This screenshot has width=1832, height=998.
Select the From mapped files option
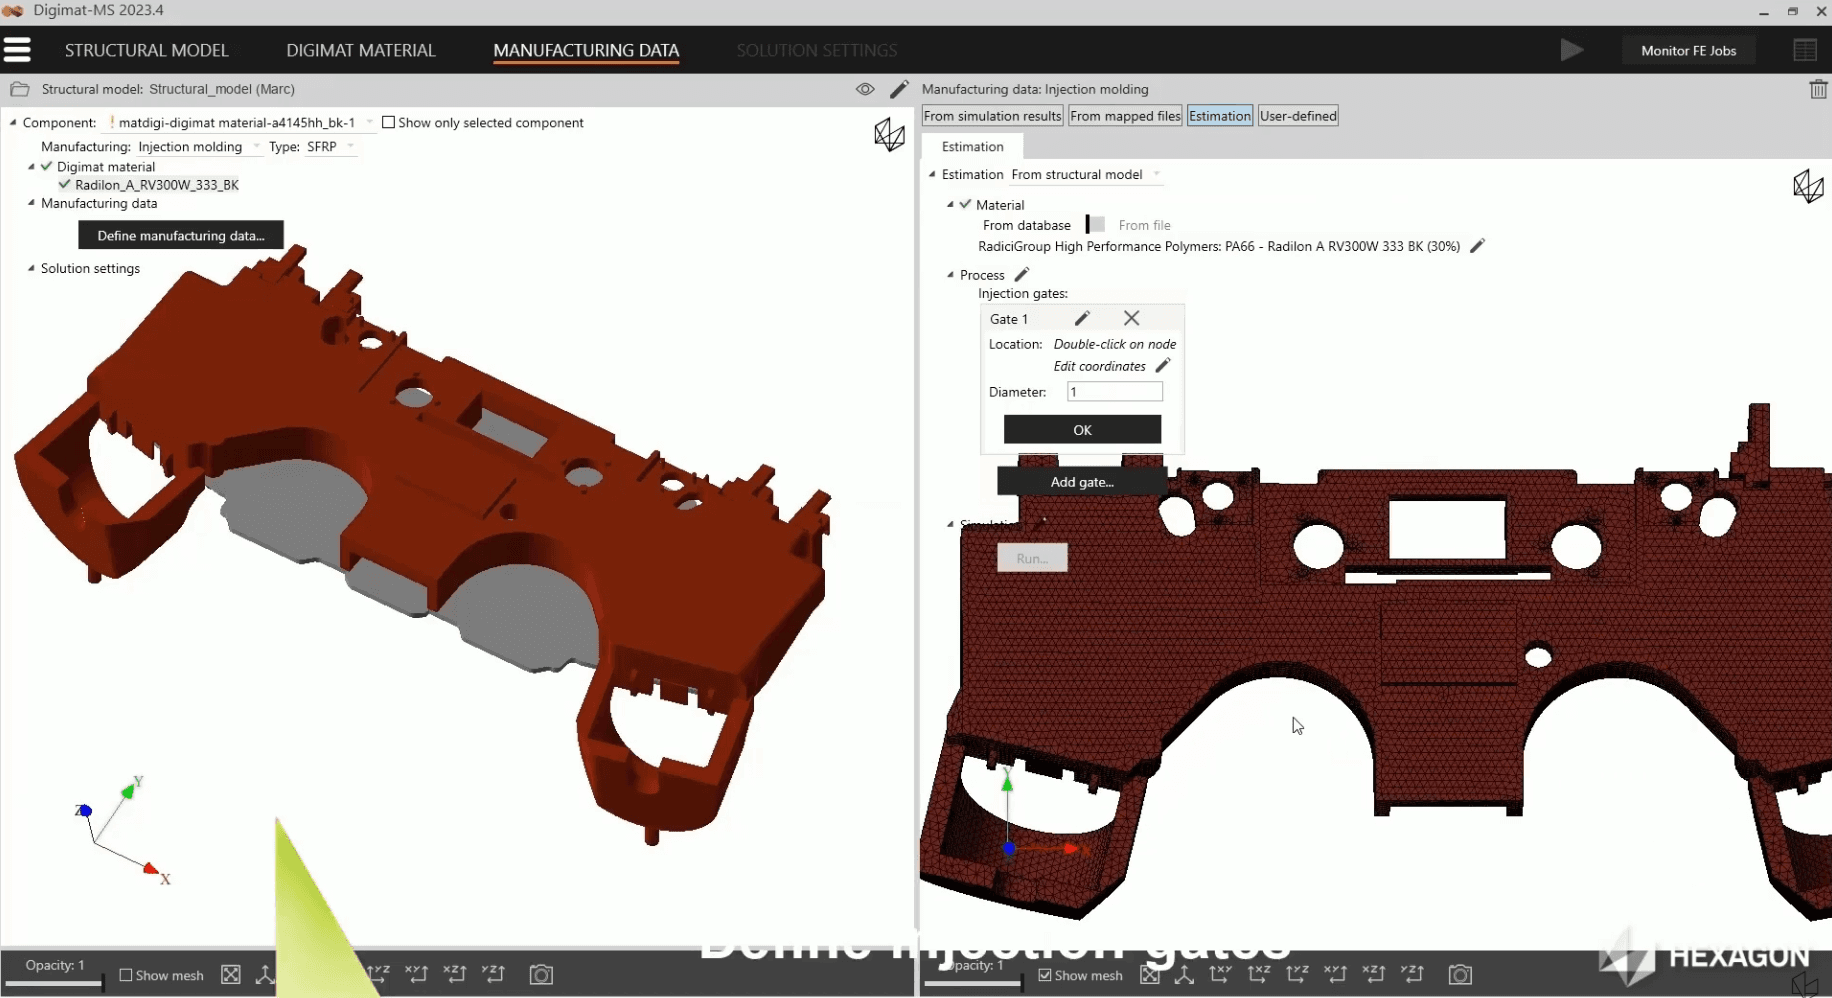pyautogui.click(x=1125, y=116)
